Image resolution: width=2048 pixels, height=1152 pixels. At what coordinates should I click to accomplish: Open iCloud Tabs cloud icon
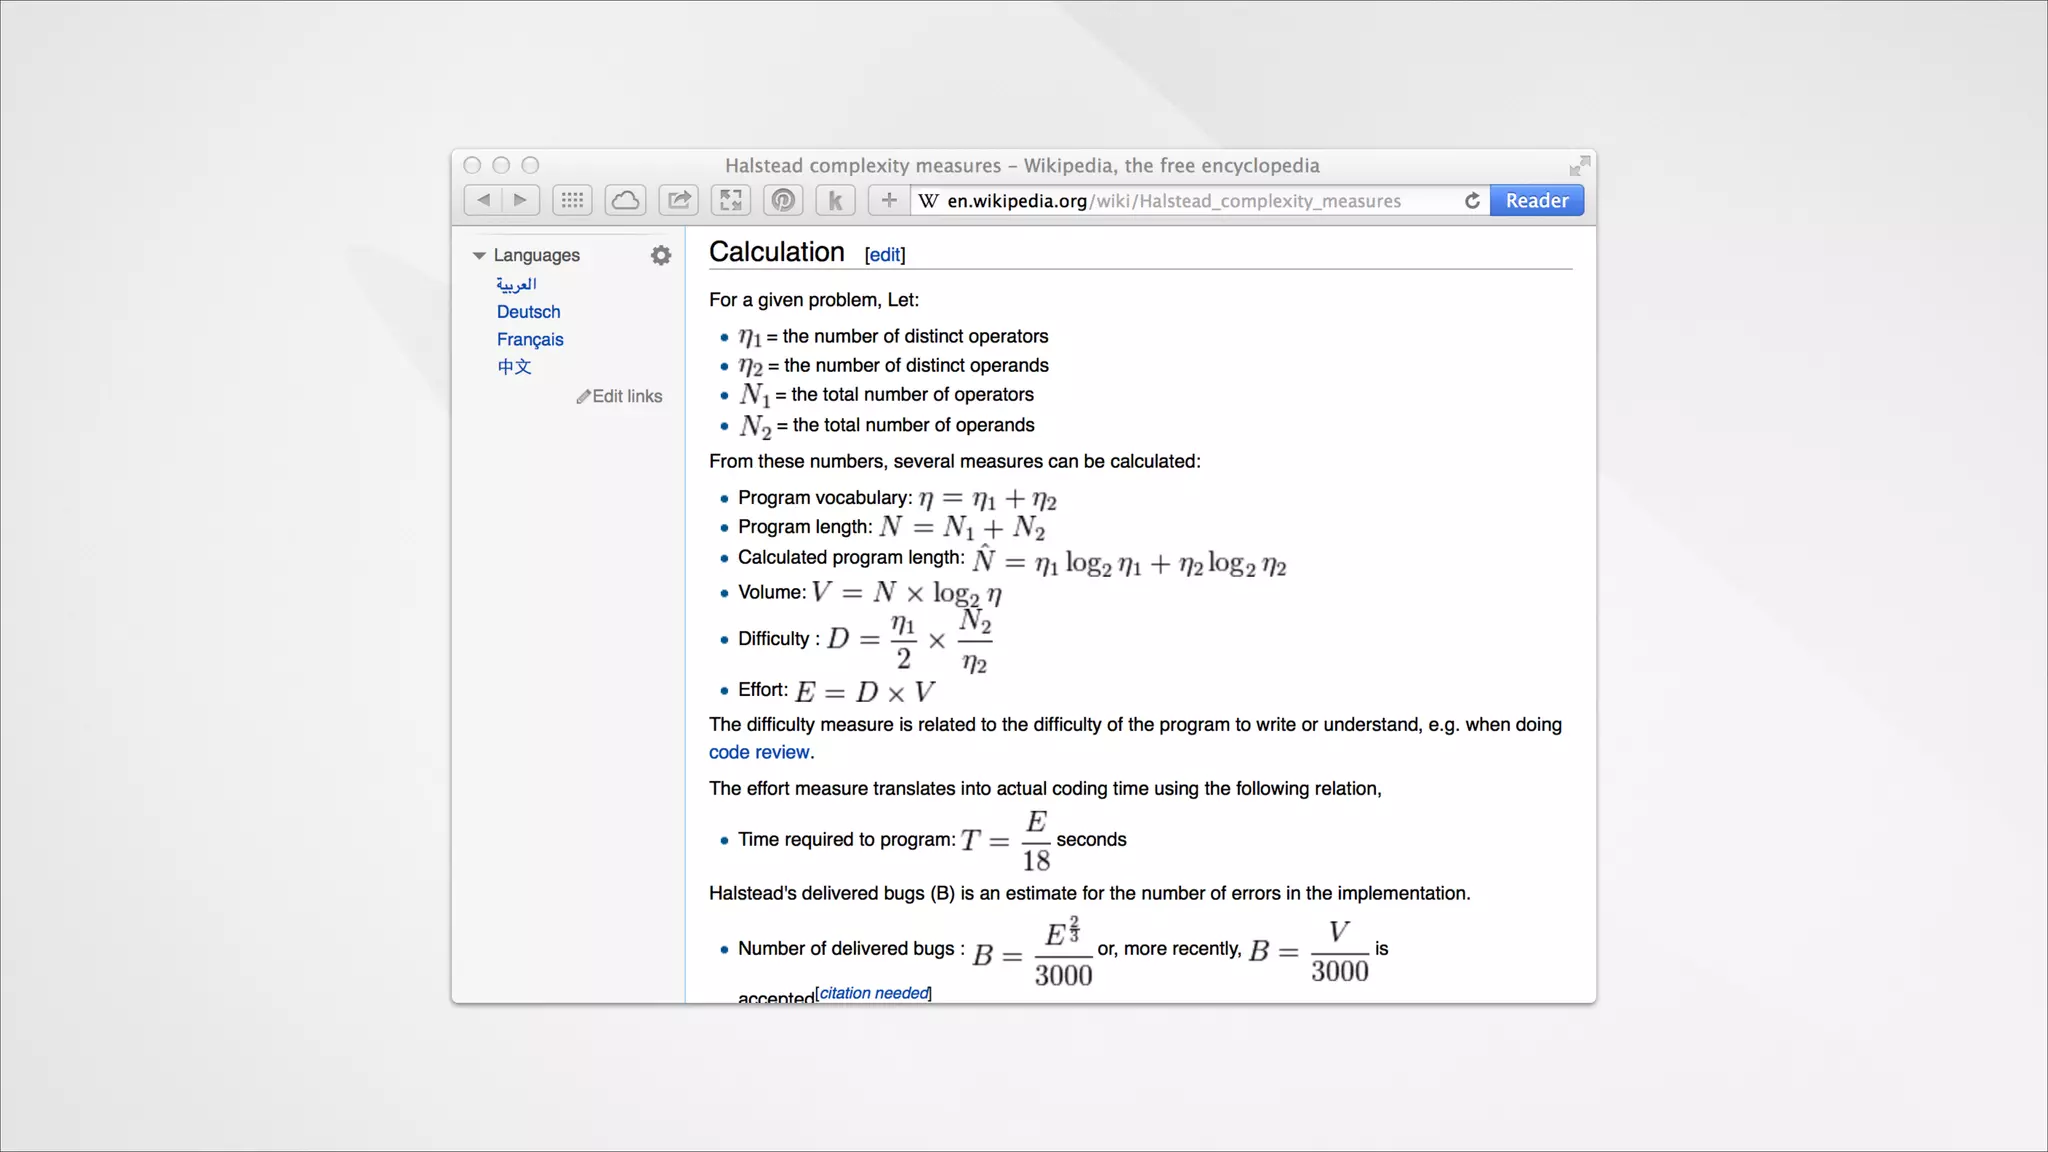point(625,200)
